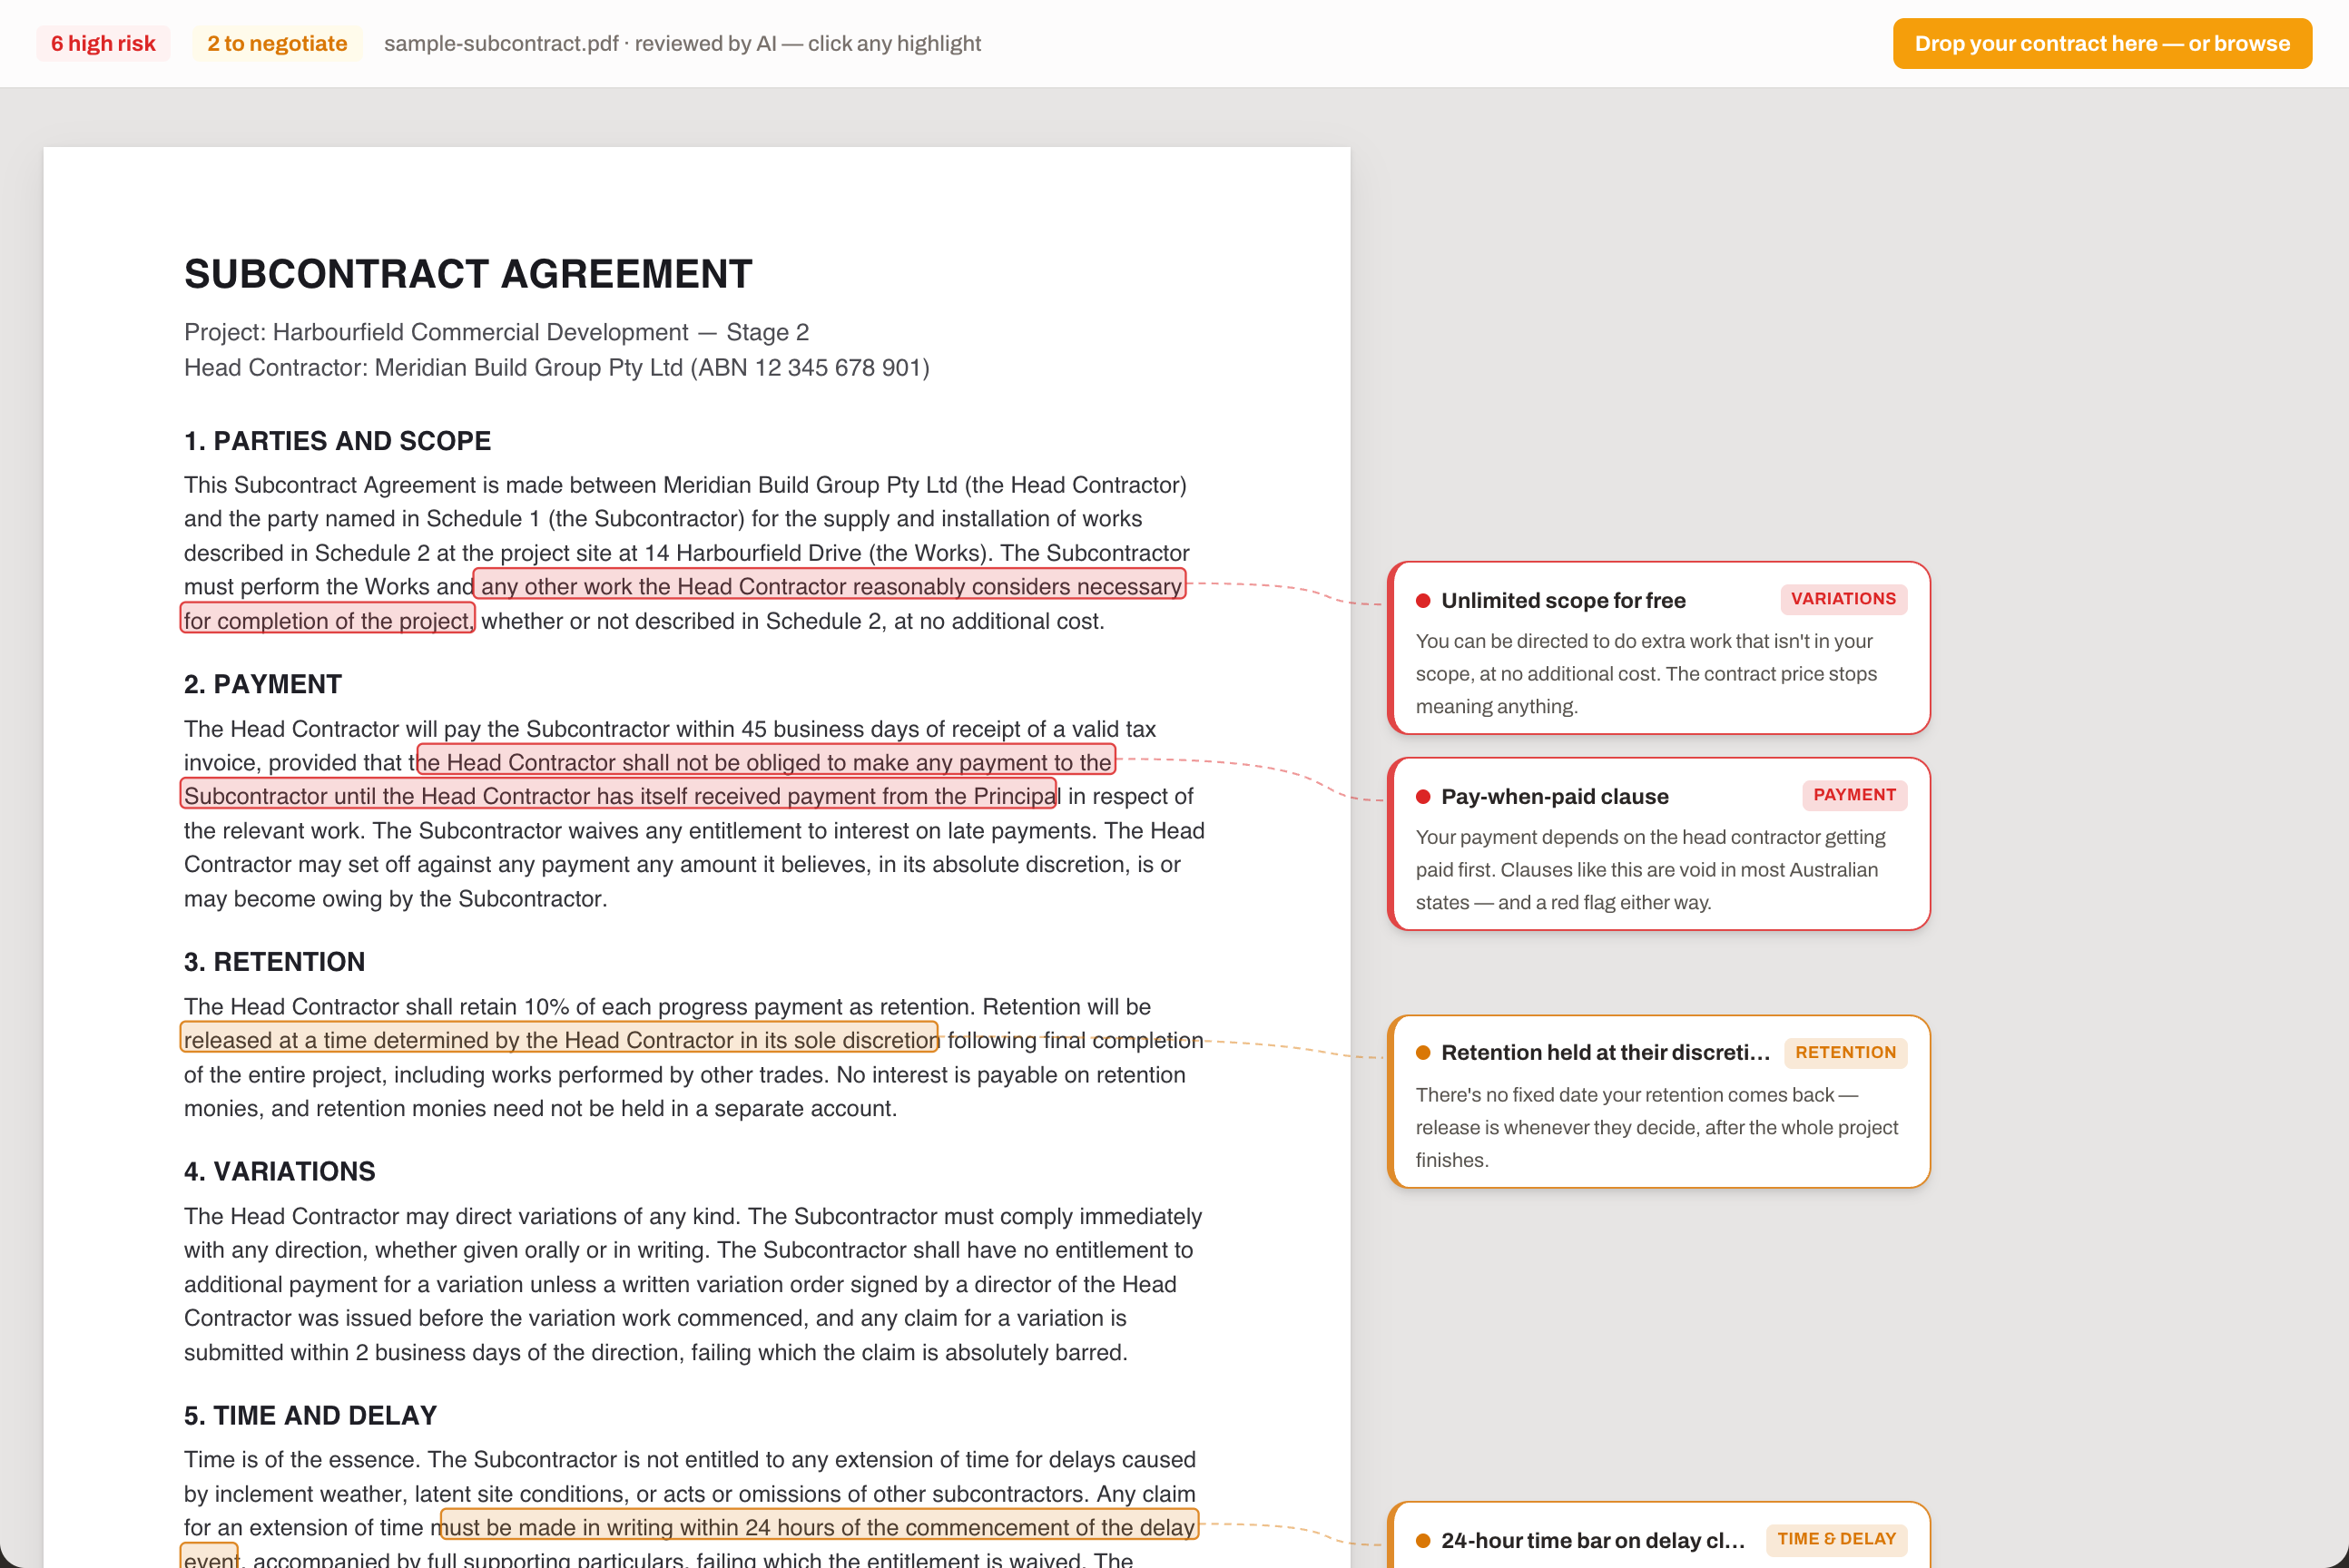
Task: Click the RETENTION tag on retention card
Action: pos(1845,1053)
